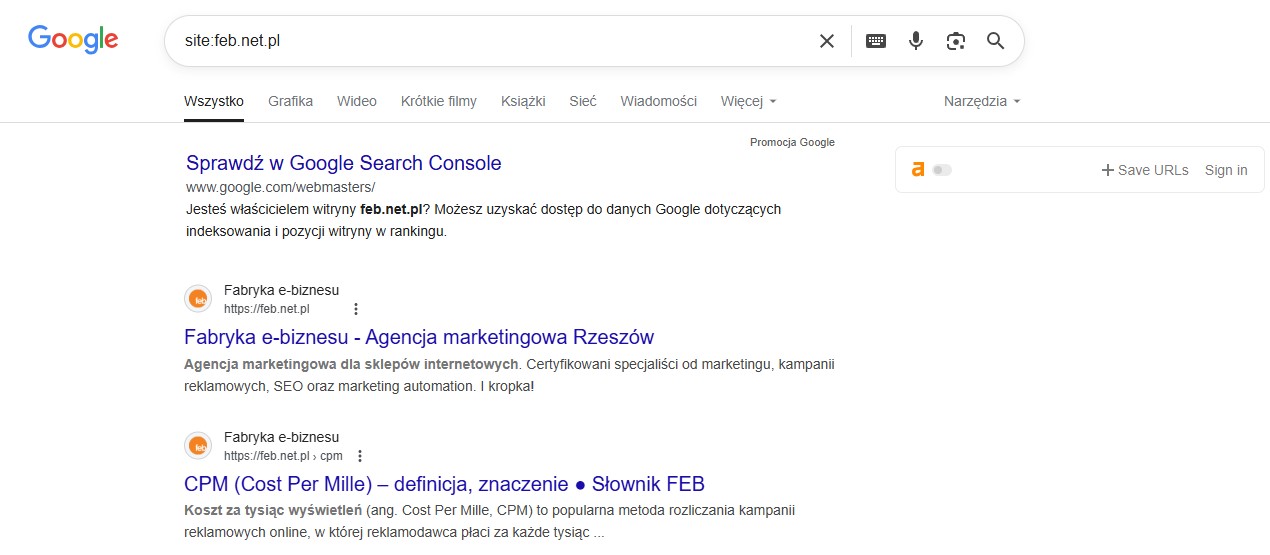Click the https://feb.net.pl URL text

(x=267, y=309)
